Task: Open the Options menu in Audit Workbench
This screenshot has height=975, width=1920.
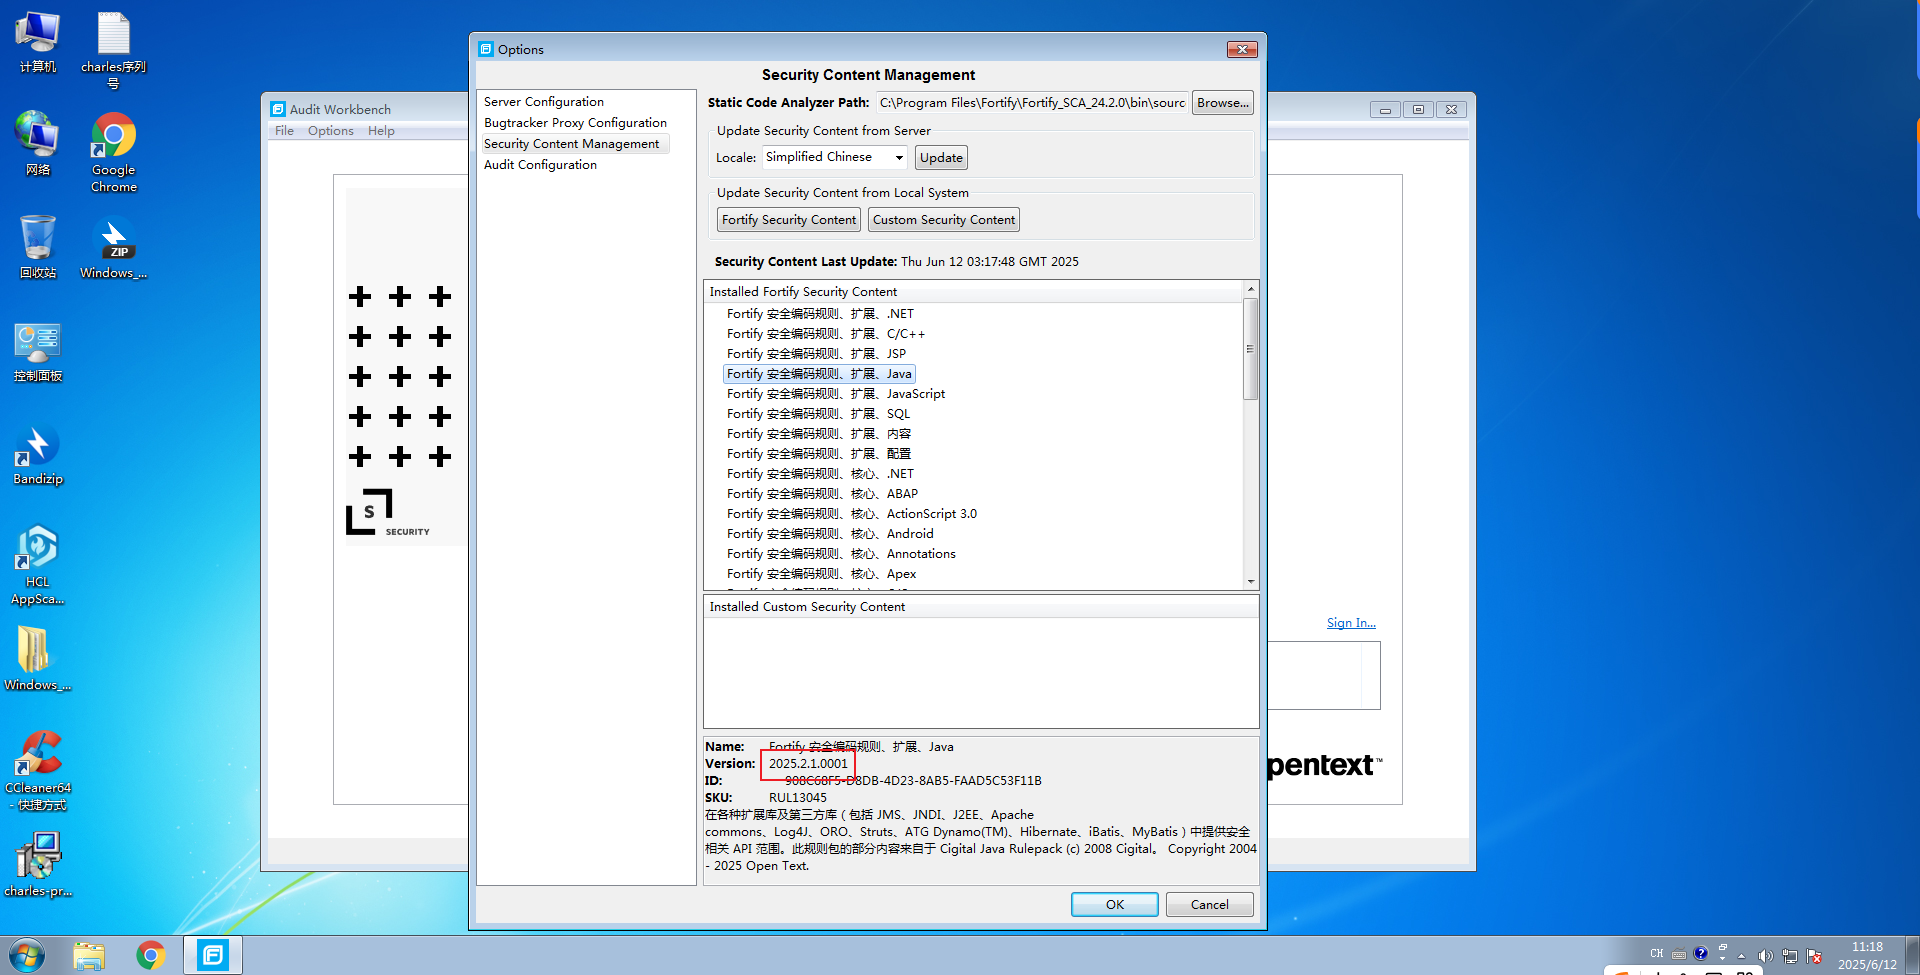Action: 331,131
